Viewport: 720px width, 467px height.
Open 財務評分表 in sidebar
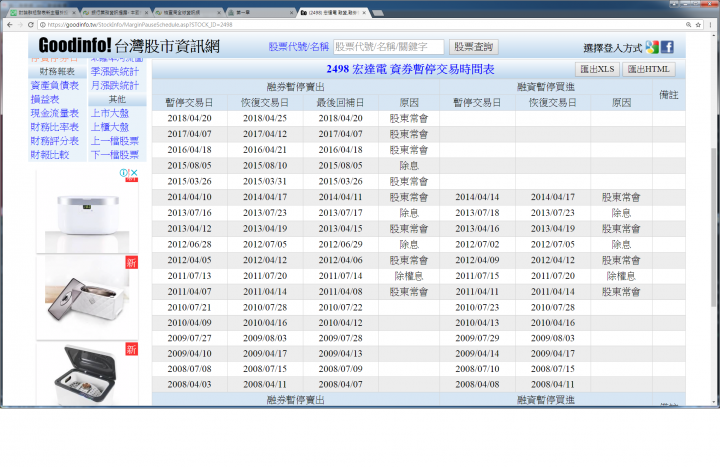coord(55,141)
